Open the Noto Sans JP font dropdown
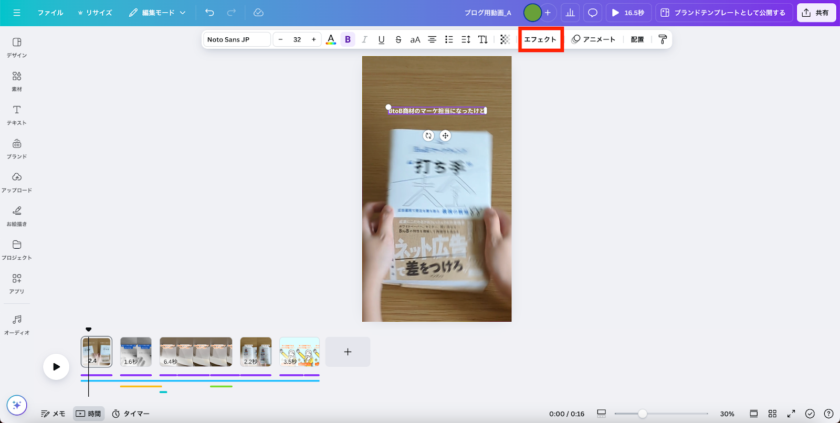 click(236, 39)
